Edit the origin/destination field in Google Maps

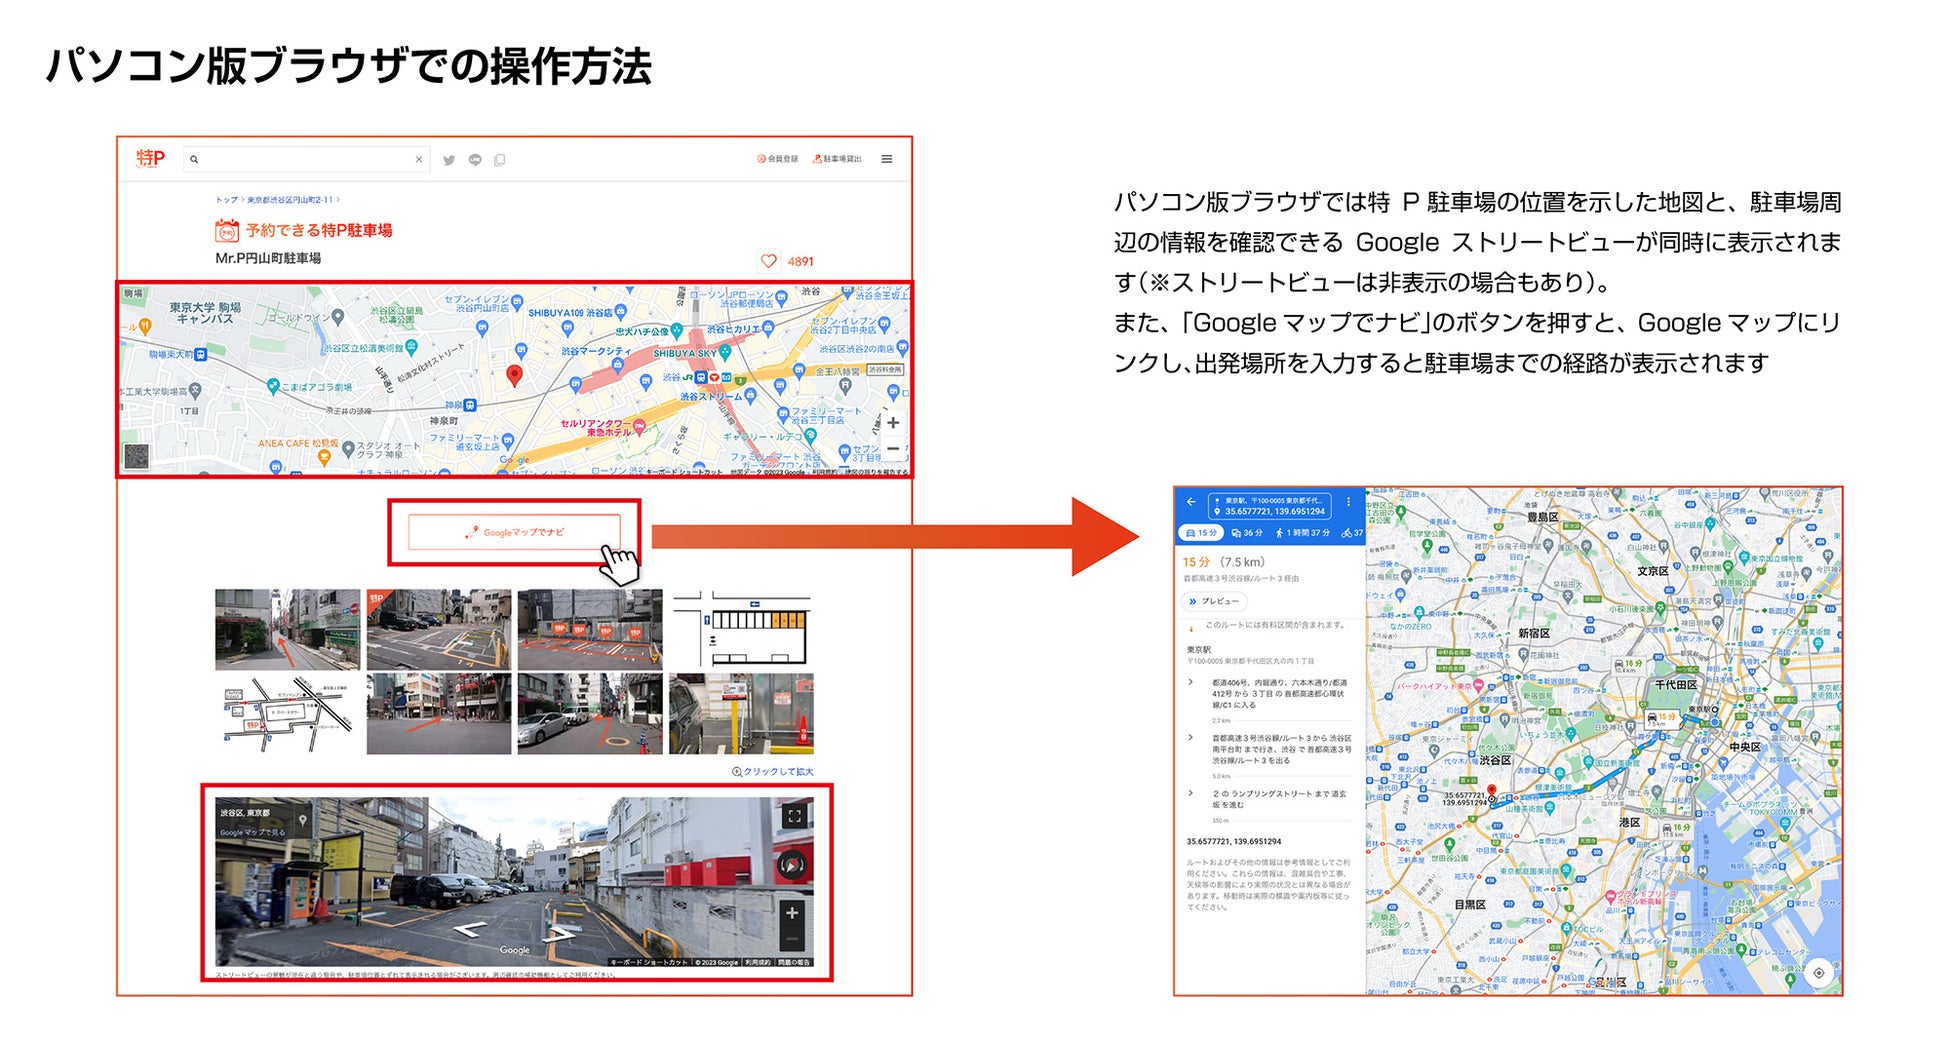[x=1270, y=506]
